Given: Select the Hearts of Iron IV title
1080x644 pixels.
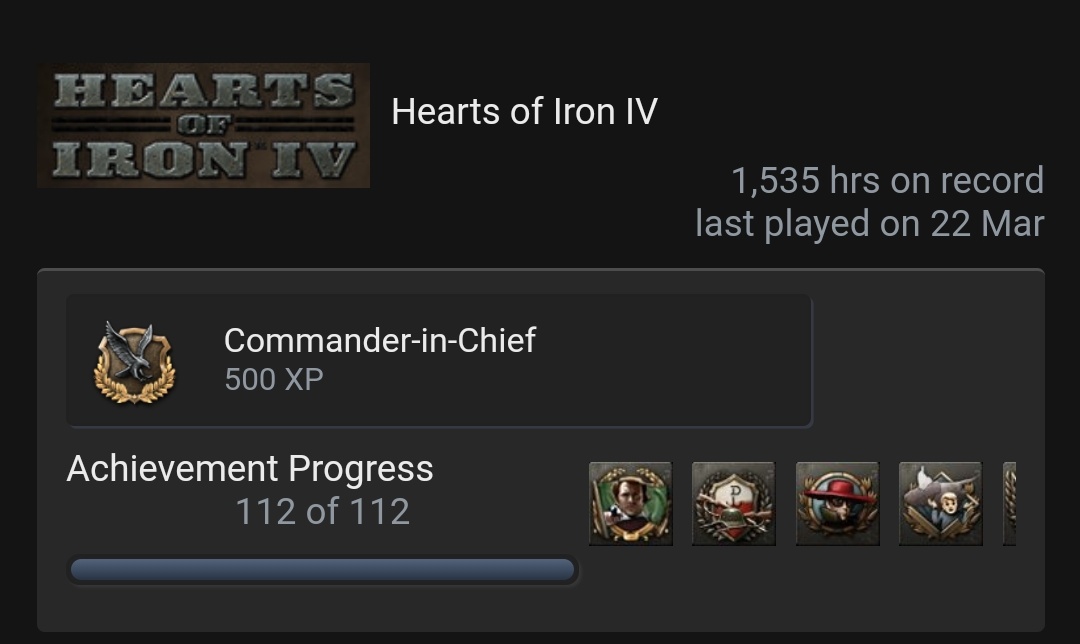Looking at the screenshot, I should click(524, 111).
